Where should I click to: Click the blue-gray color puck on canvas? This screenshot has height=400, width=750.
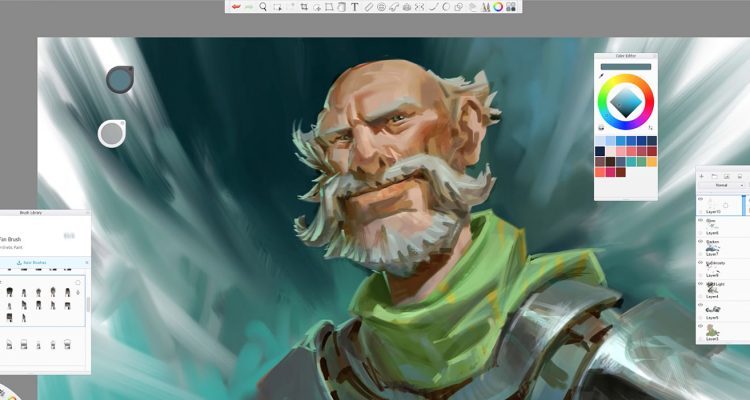pos(119,79)
